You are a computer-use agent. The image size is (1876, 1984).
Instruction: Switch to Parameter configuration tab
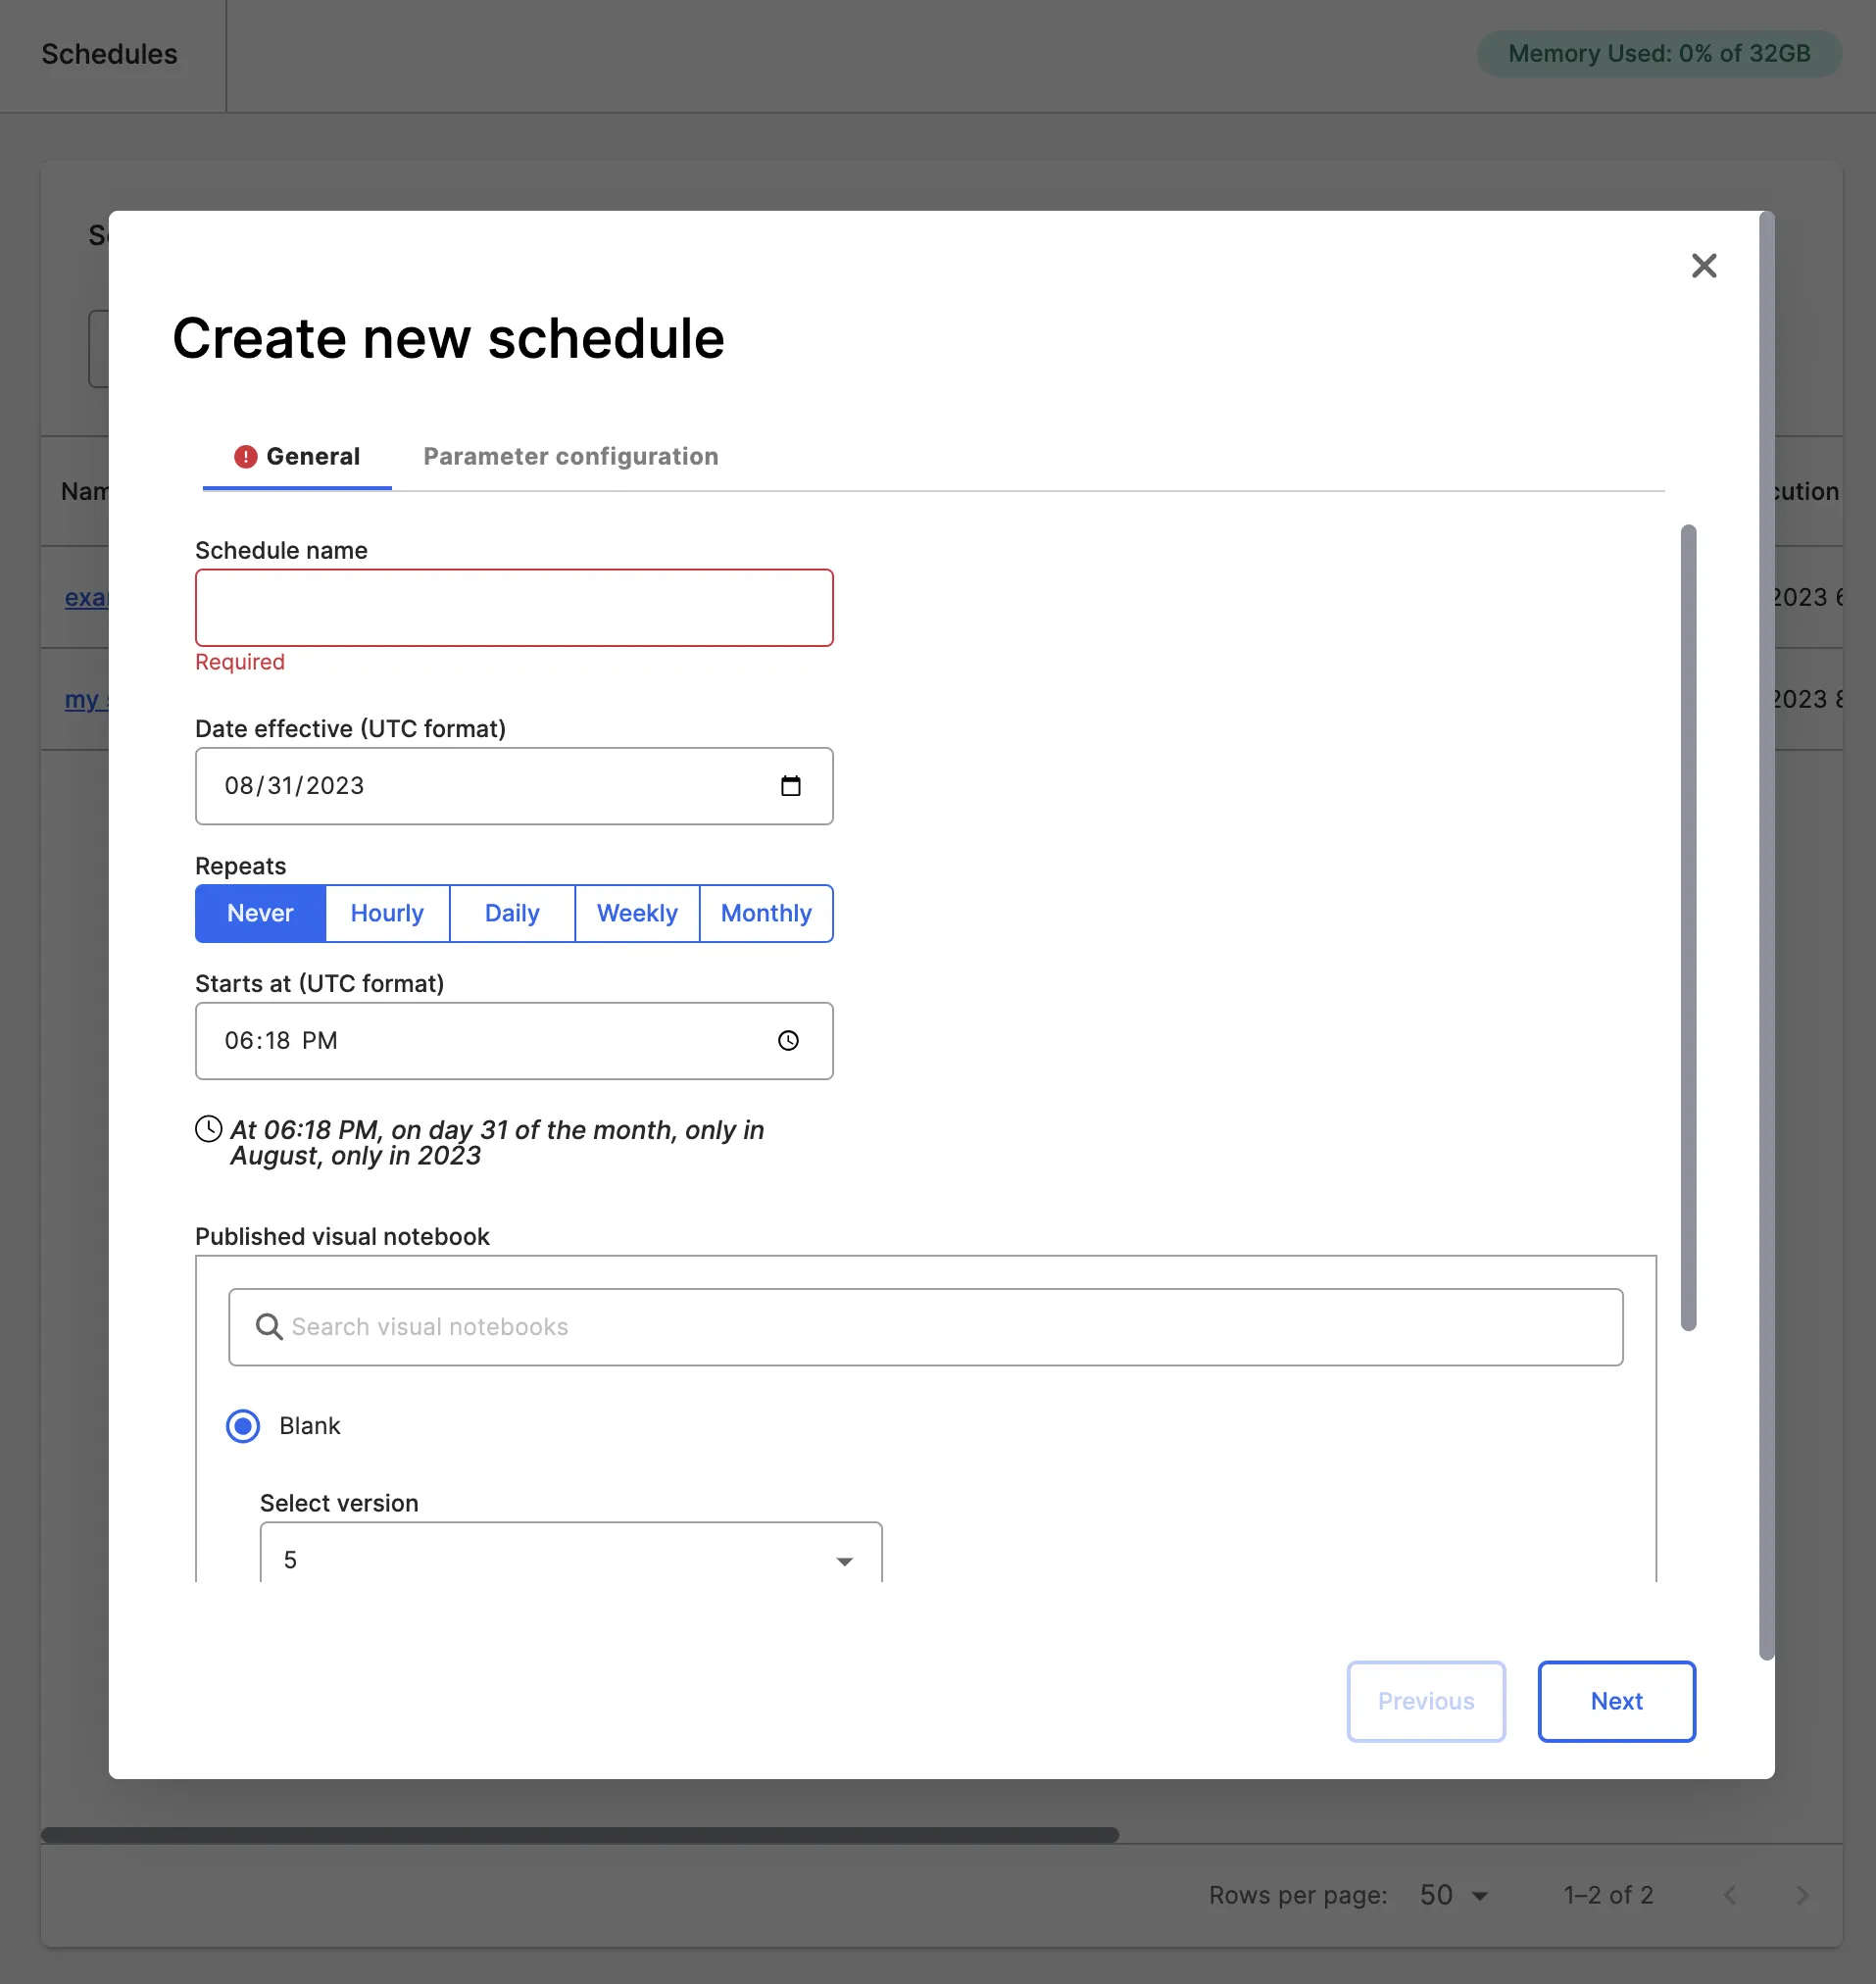570,457
